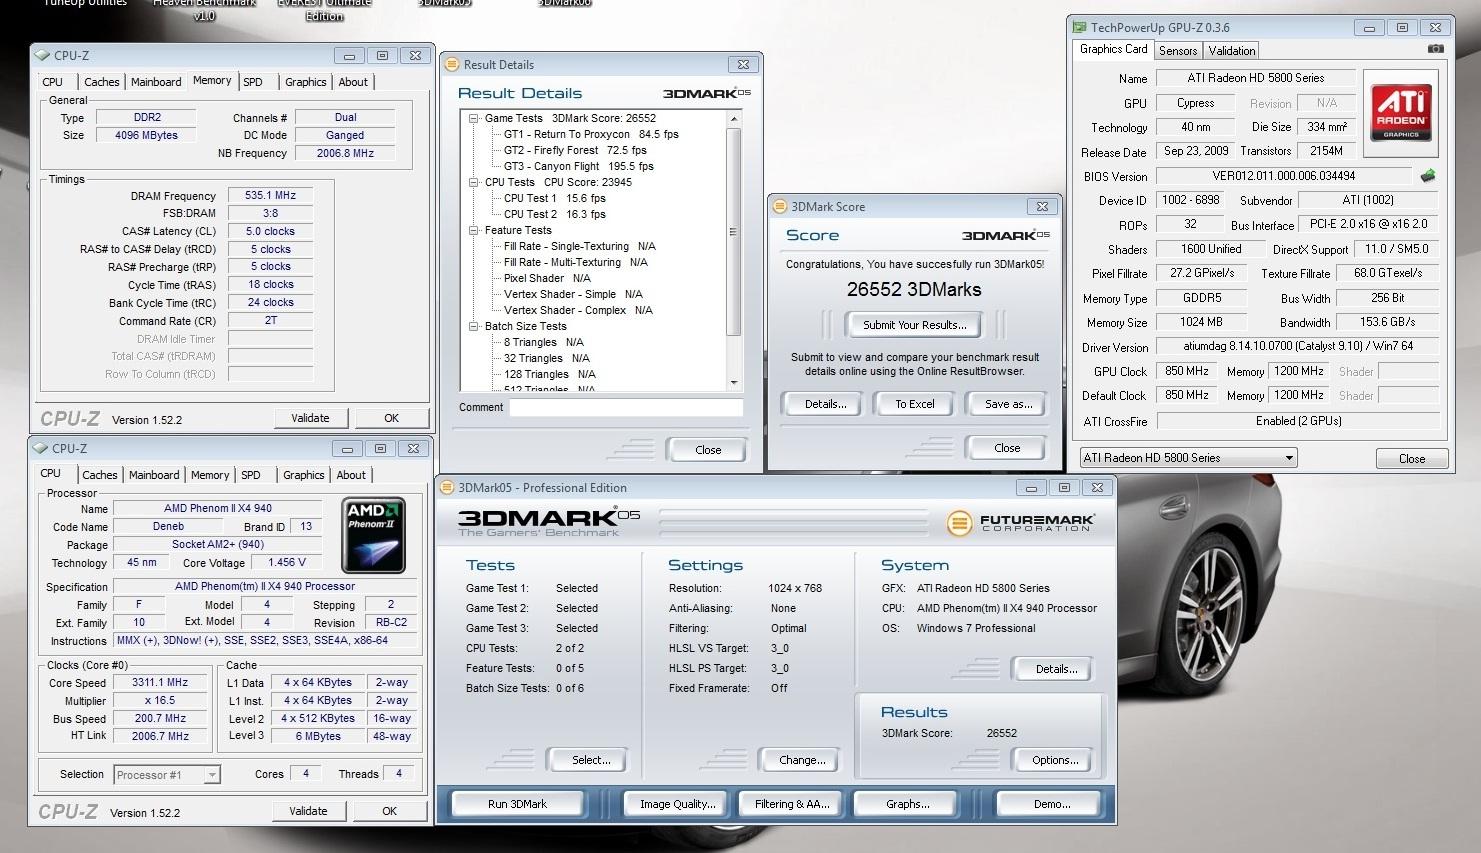
Task: Click the AMD Phenom II logo in CPU-Z
Action: point(373,535)
